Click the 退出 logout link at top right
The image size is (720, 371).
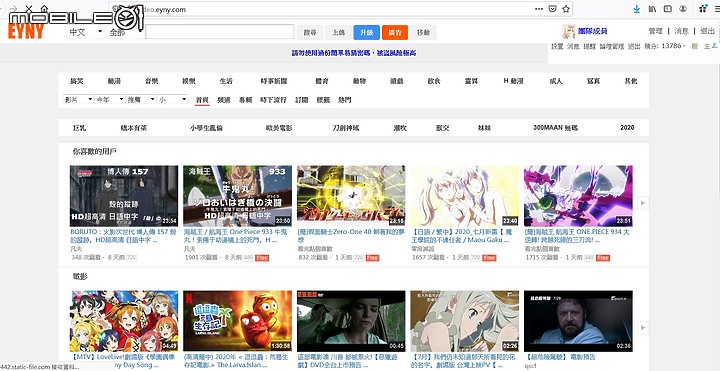pos(708,31)
